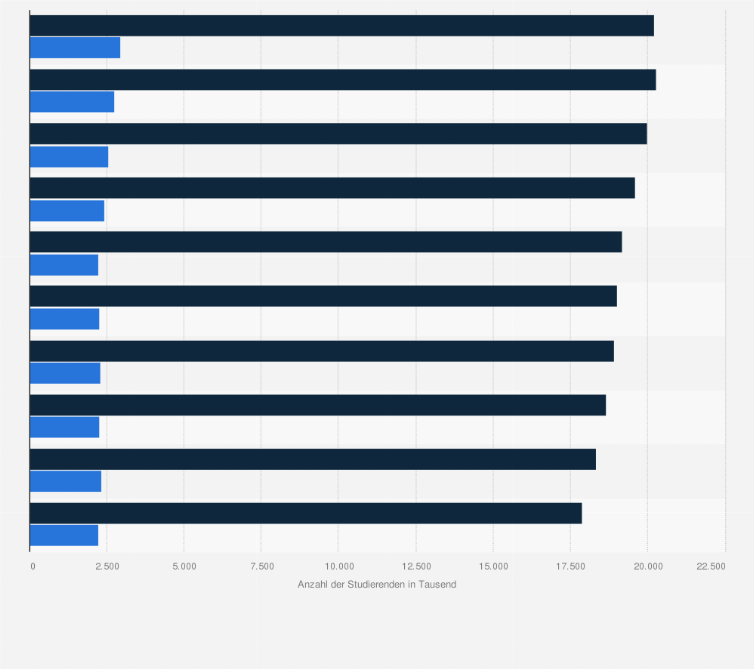Screen dimensions: 754x669
Task: Select the second-to-last dark navy bar
Action: click(313, 459)
